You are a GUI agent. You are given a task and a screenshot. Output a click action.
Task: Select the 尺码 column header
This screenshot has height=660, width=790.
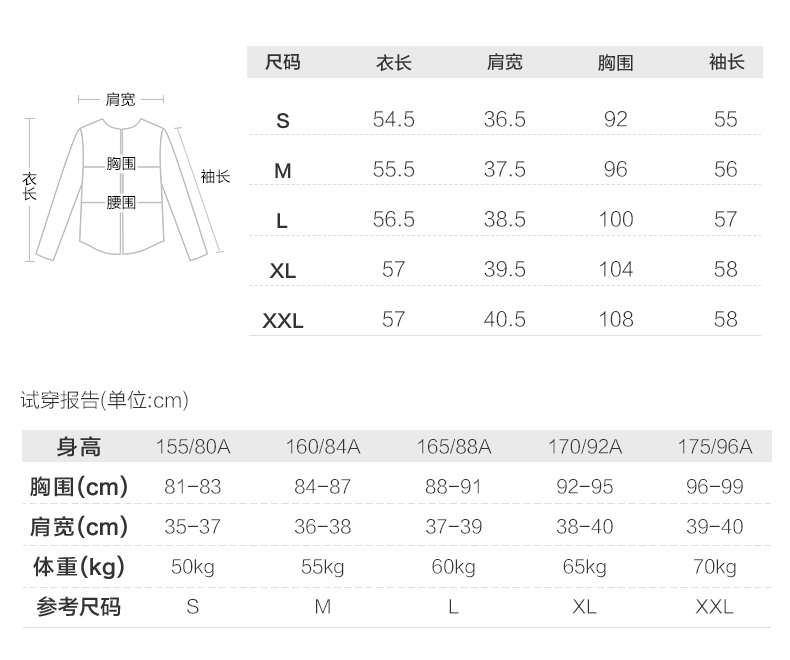(x=282, y=62)
